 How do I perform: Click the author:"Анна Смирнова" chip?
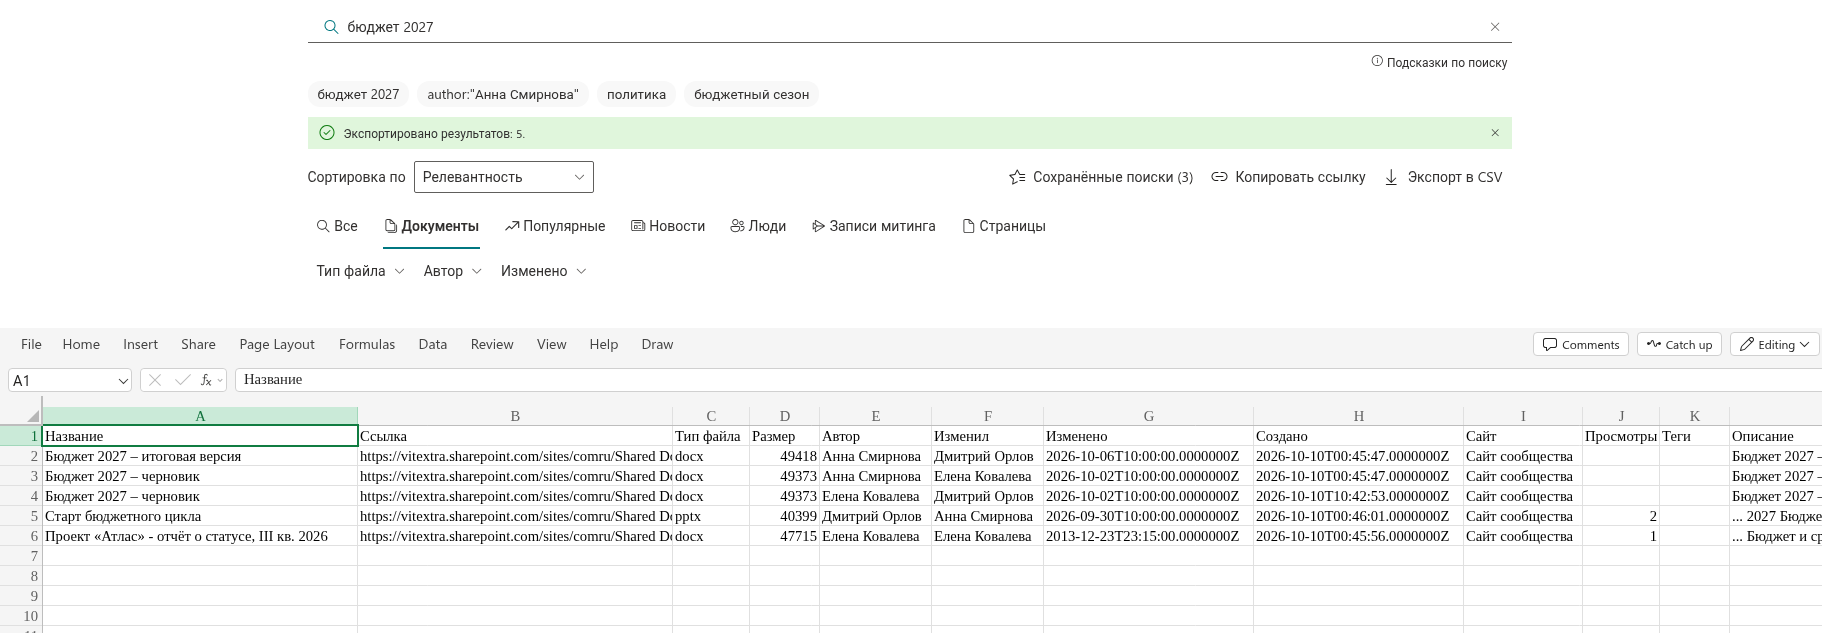point(503,94)
